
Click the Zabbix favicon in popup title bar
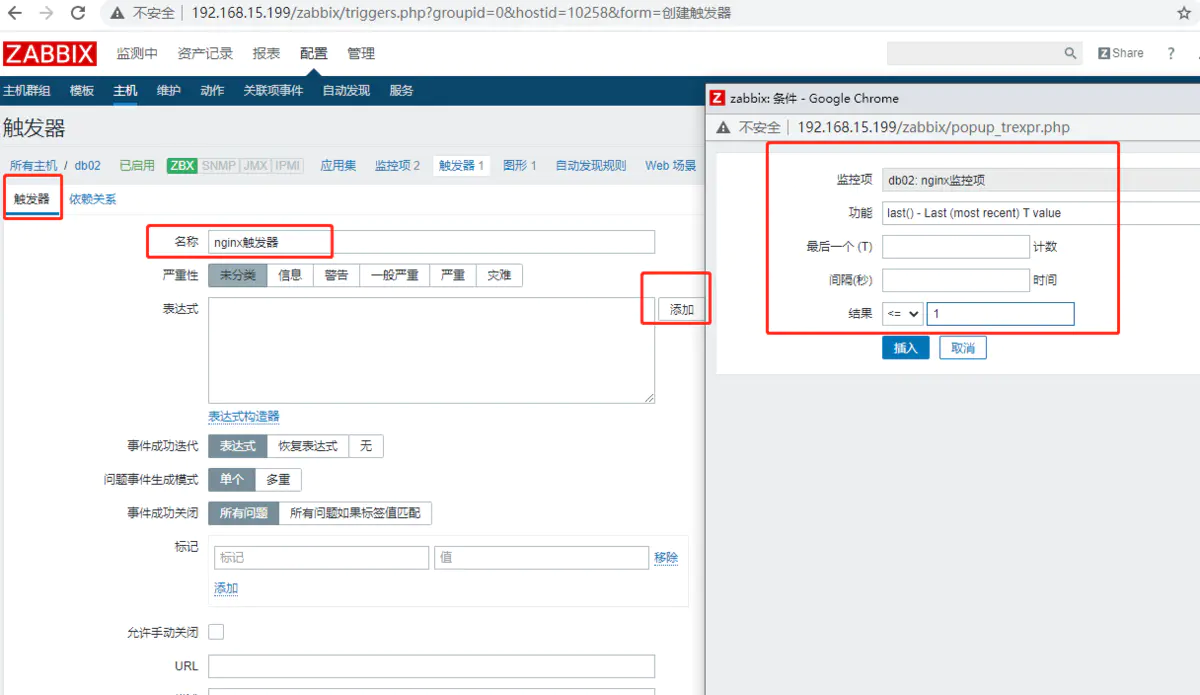click(x=716, y=98)
